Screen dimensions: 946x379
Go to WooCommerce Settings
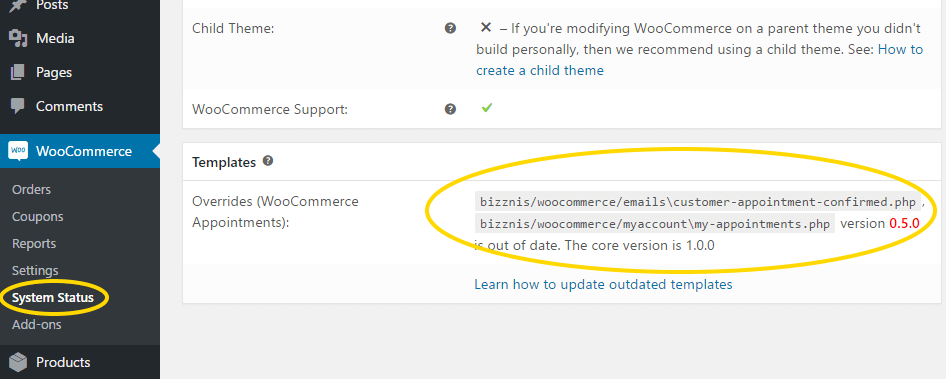coord(35,271)
